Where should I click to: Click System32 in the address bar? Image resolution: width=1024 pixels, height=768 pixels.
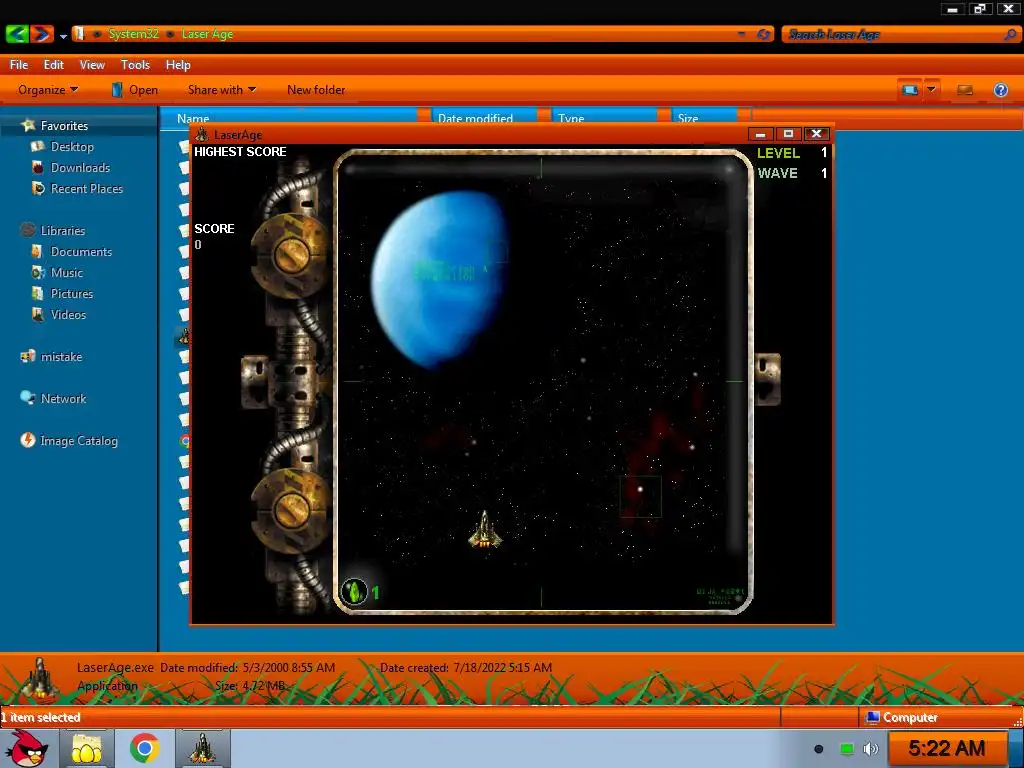[x=133, y=34]
